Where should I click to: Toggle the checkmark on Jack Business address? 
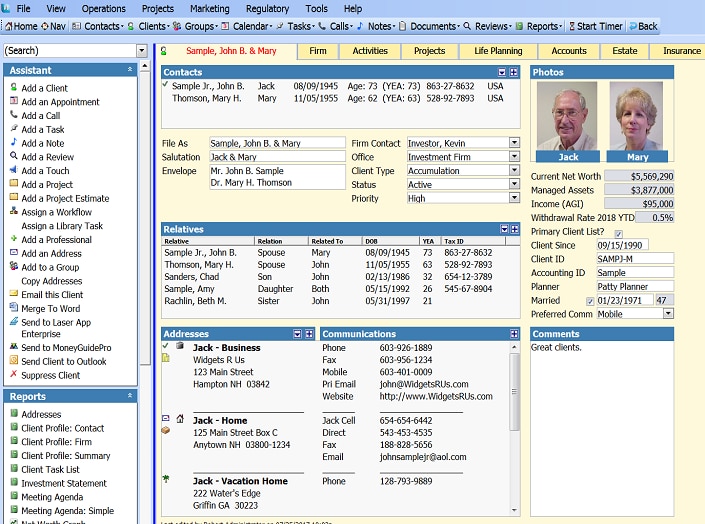click(165, 346)
